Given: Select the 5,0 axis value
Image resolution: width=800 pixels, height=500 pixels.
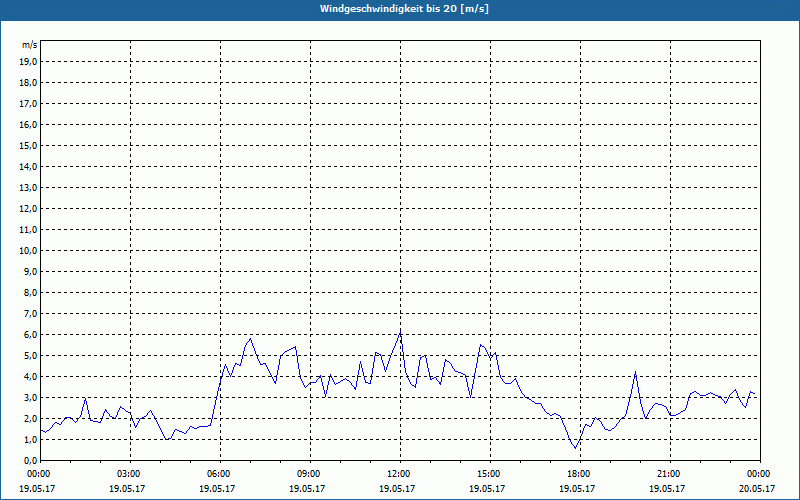Looking at the screenshot, I should [x=30, y=356].
